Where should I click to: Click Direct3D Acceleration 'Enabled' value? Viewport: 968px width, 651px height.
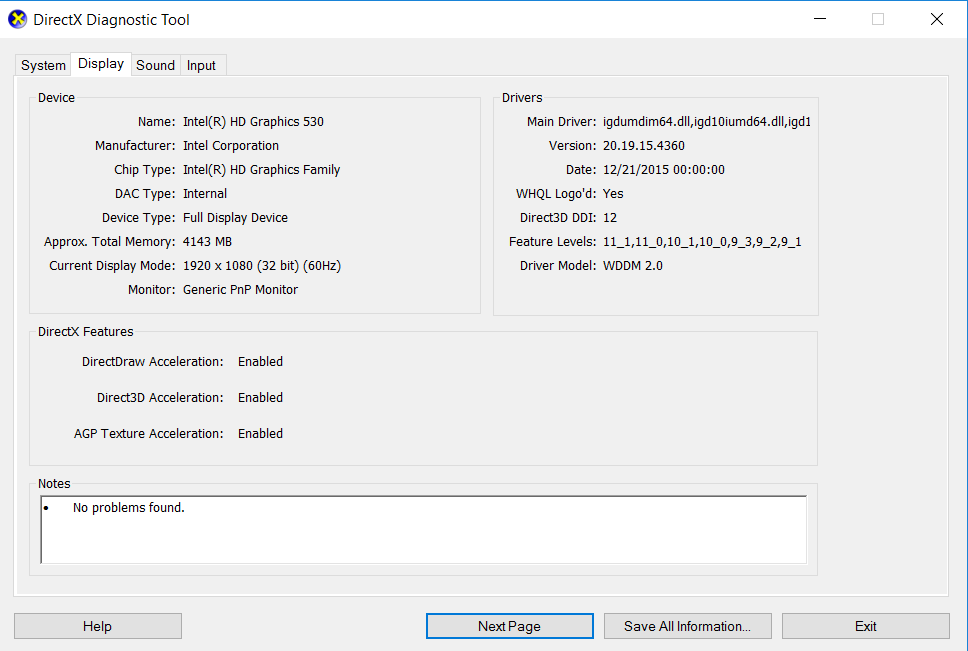click(261, 398)
